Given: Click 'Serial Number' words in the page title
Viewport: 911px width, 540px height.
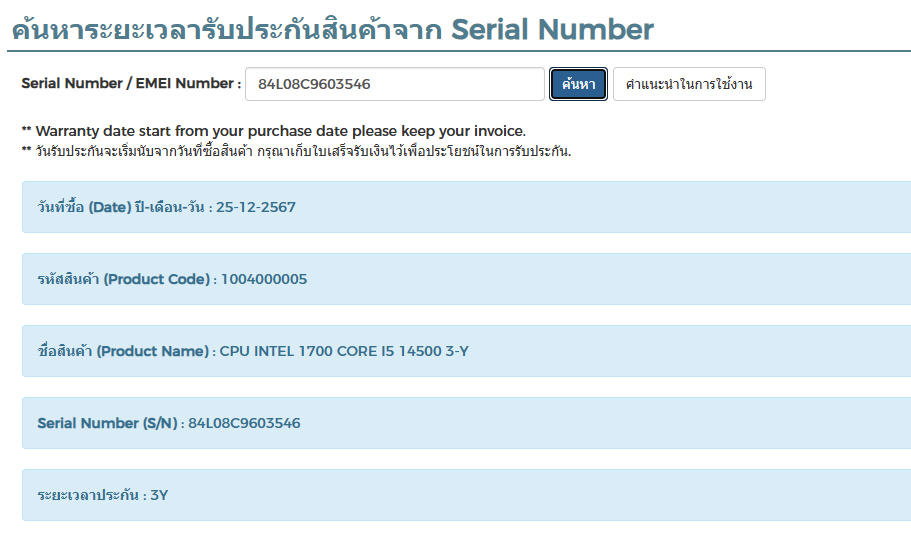Looking at the screenshot, I should pos(552,29).
